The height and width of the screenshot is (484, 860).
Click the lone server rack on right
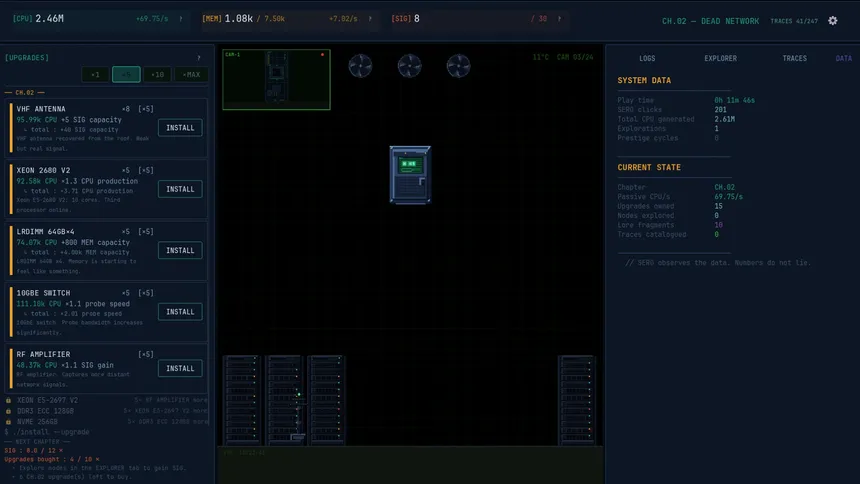click(576, 401)
